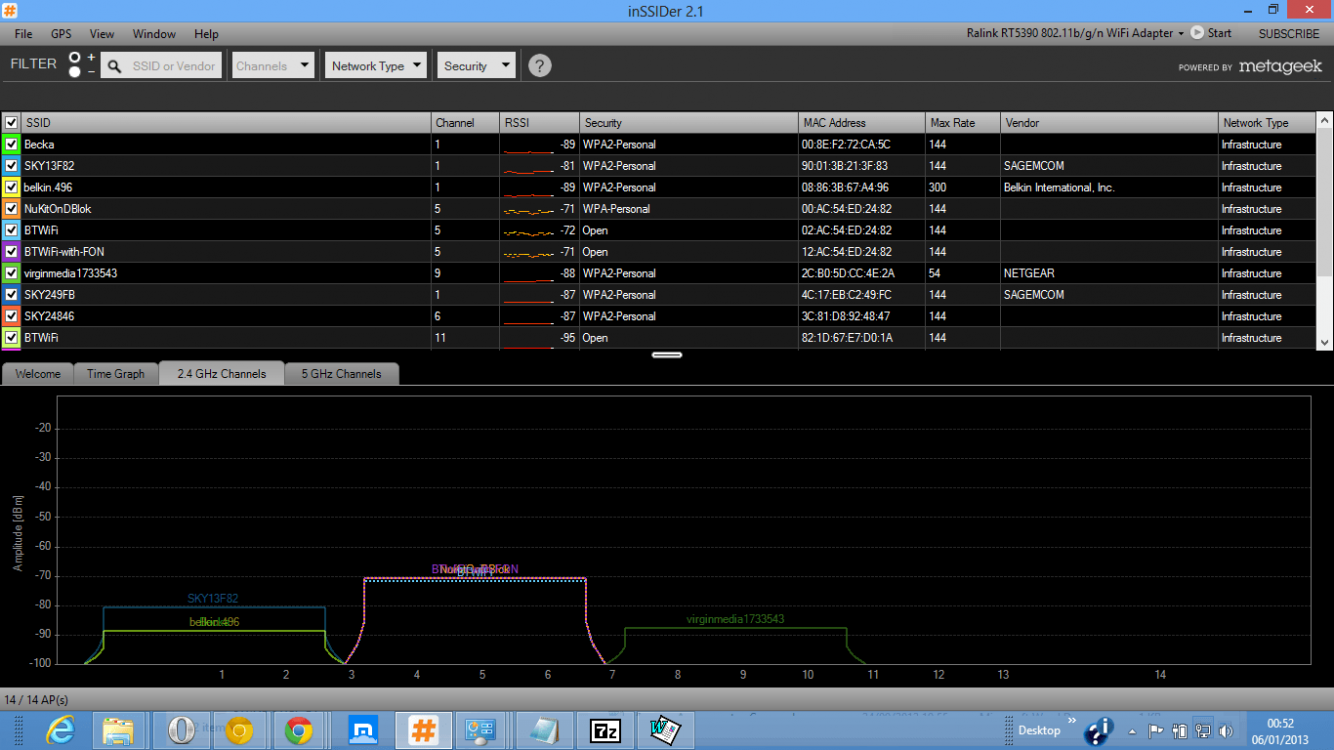This screenshot has width=1334, height=750.
Task: Open the GPS menu
Action: pyautogui.click(x=61, y=34)
